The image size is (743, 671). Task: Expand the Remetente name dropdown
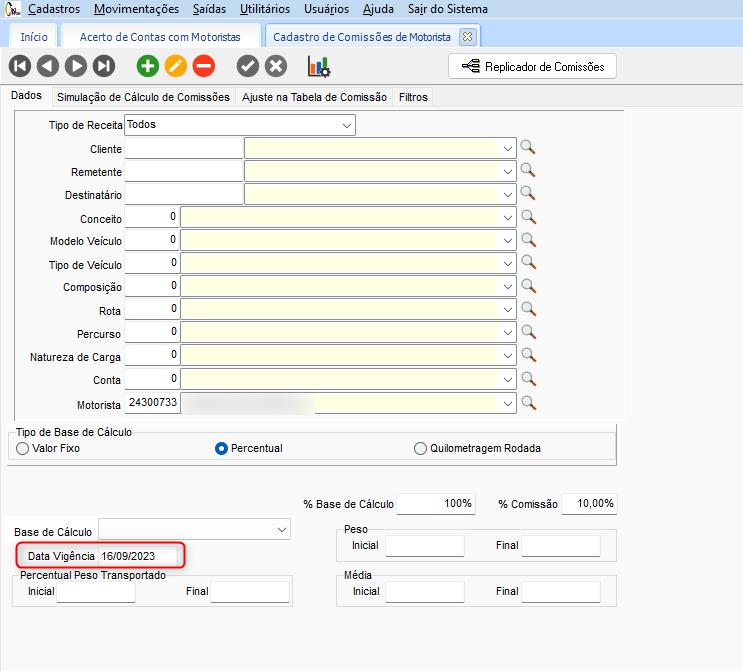[507, 172]
